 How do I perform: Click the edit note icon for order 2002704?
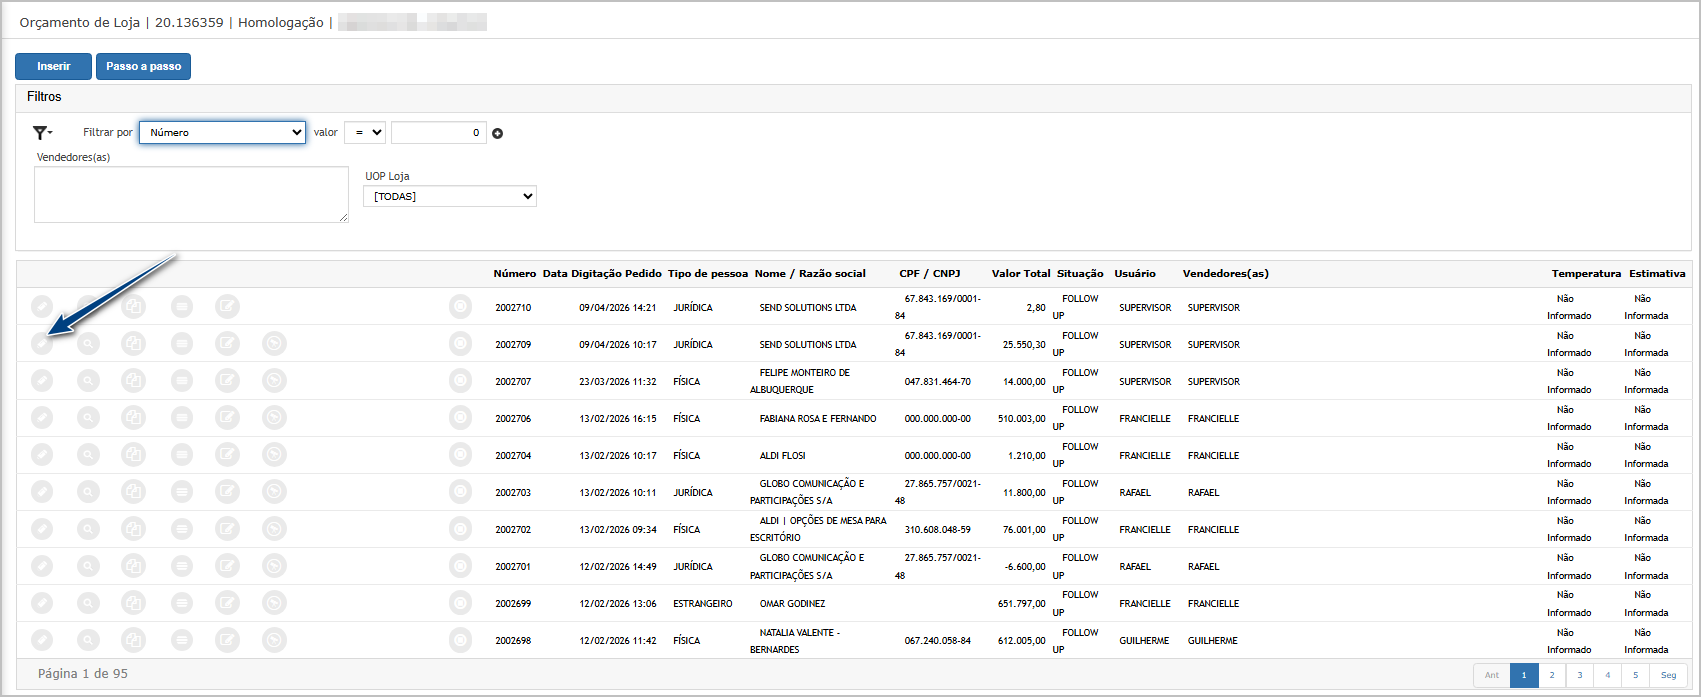click(228, 455)
